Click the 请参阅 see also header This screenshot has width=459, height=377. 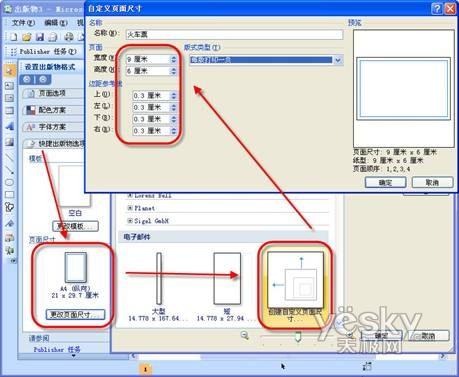click(x=39, y=338)
